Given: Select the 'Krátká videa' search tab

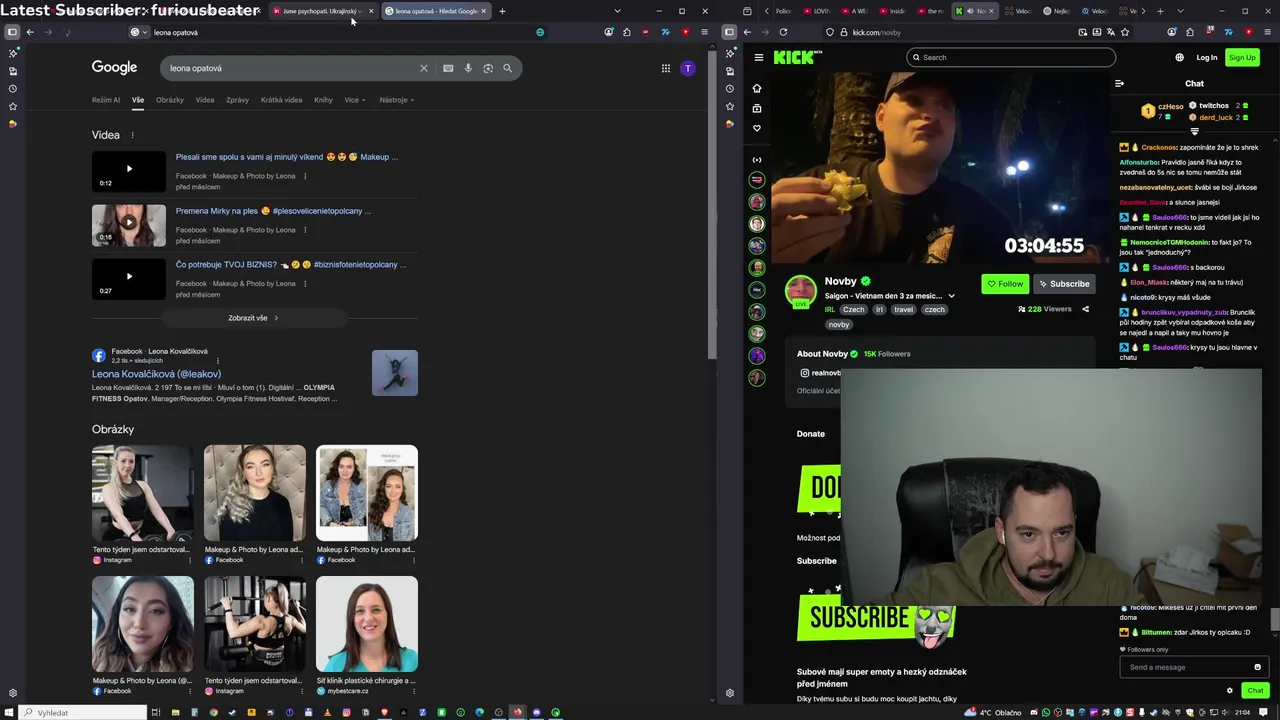Looking at the screenshot, I should click(281, 100).
